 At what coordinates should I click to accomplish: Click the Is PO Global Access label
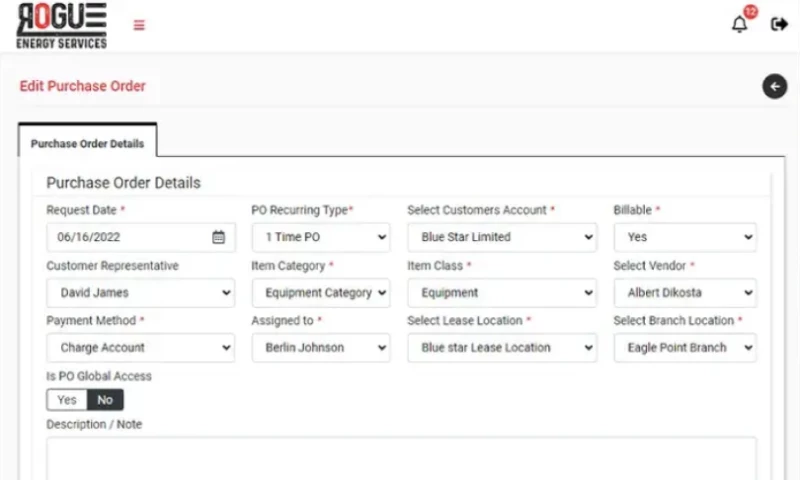pyautogui.click(x=99, y=376)
